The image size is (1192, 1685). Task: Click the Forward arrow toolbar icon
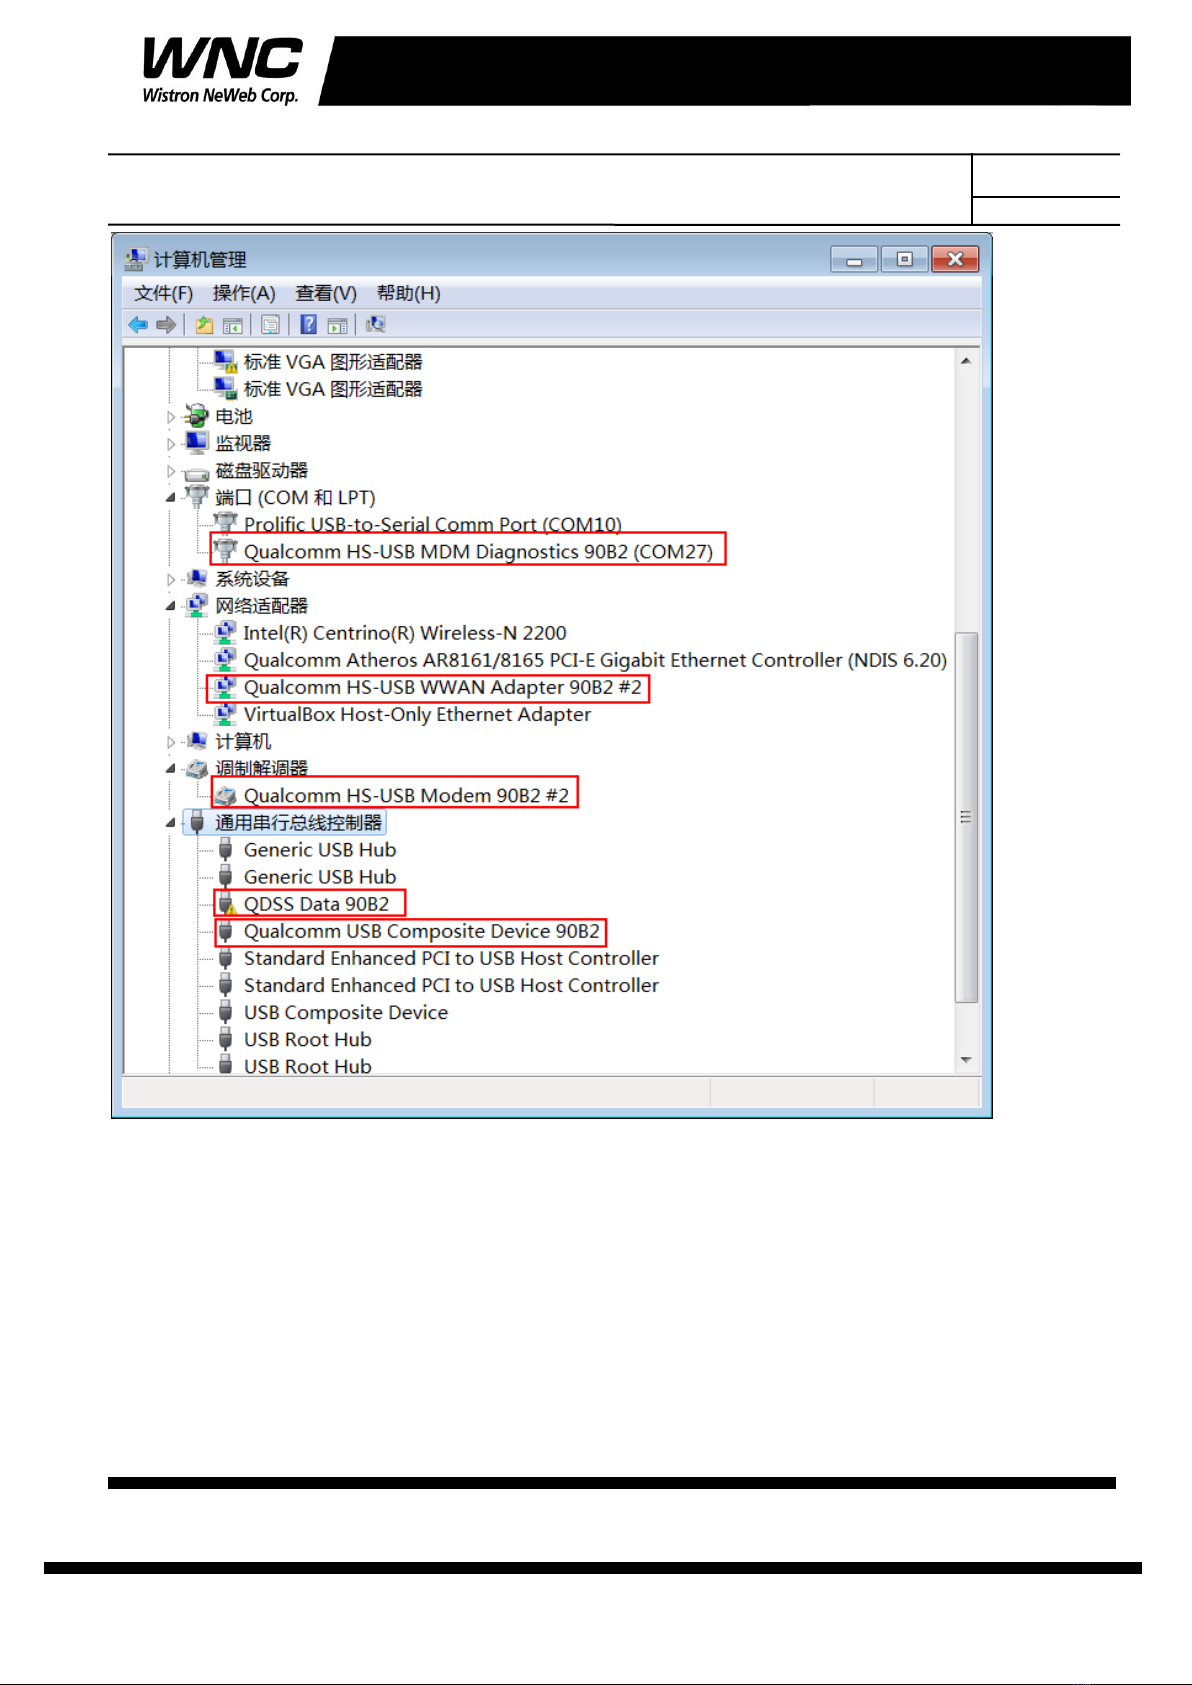coord(167,325)
